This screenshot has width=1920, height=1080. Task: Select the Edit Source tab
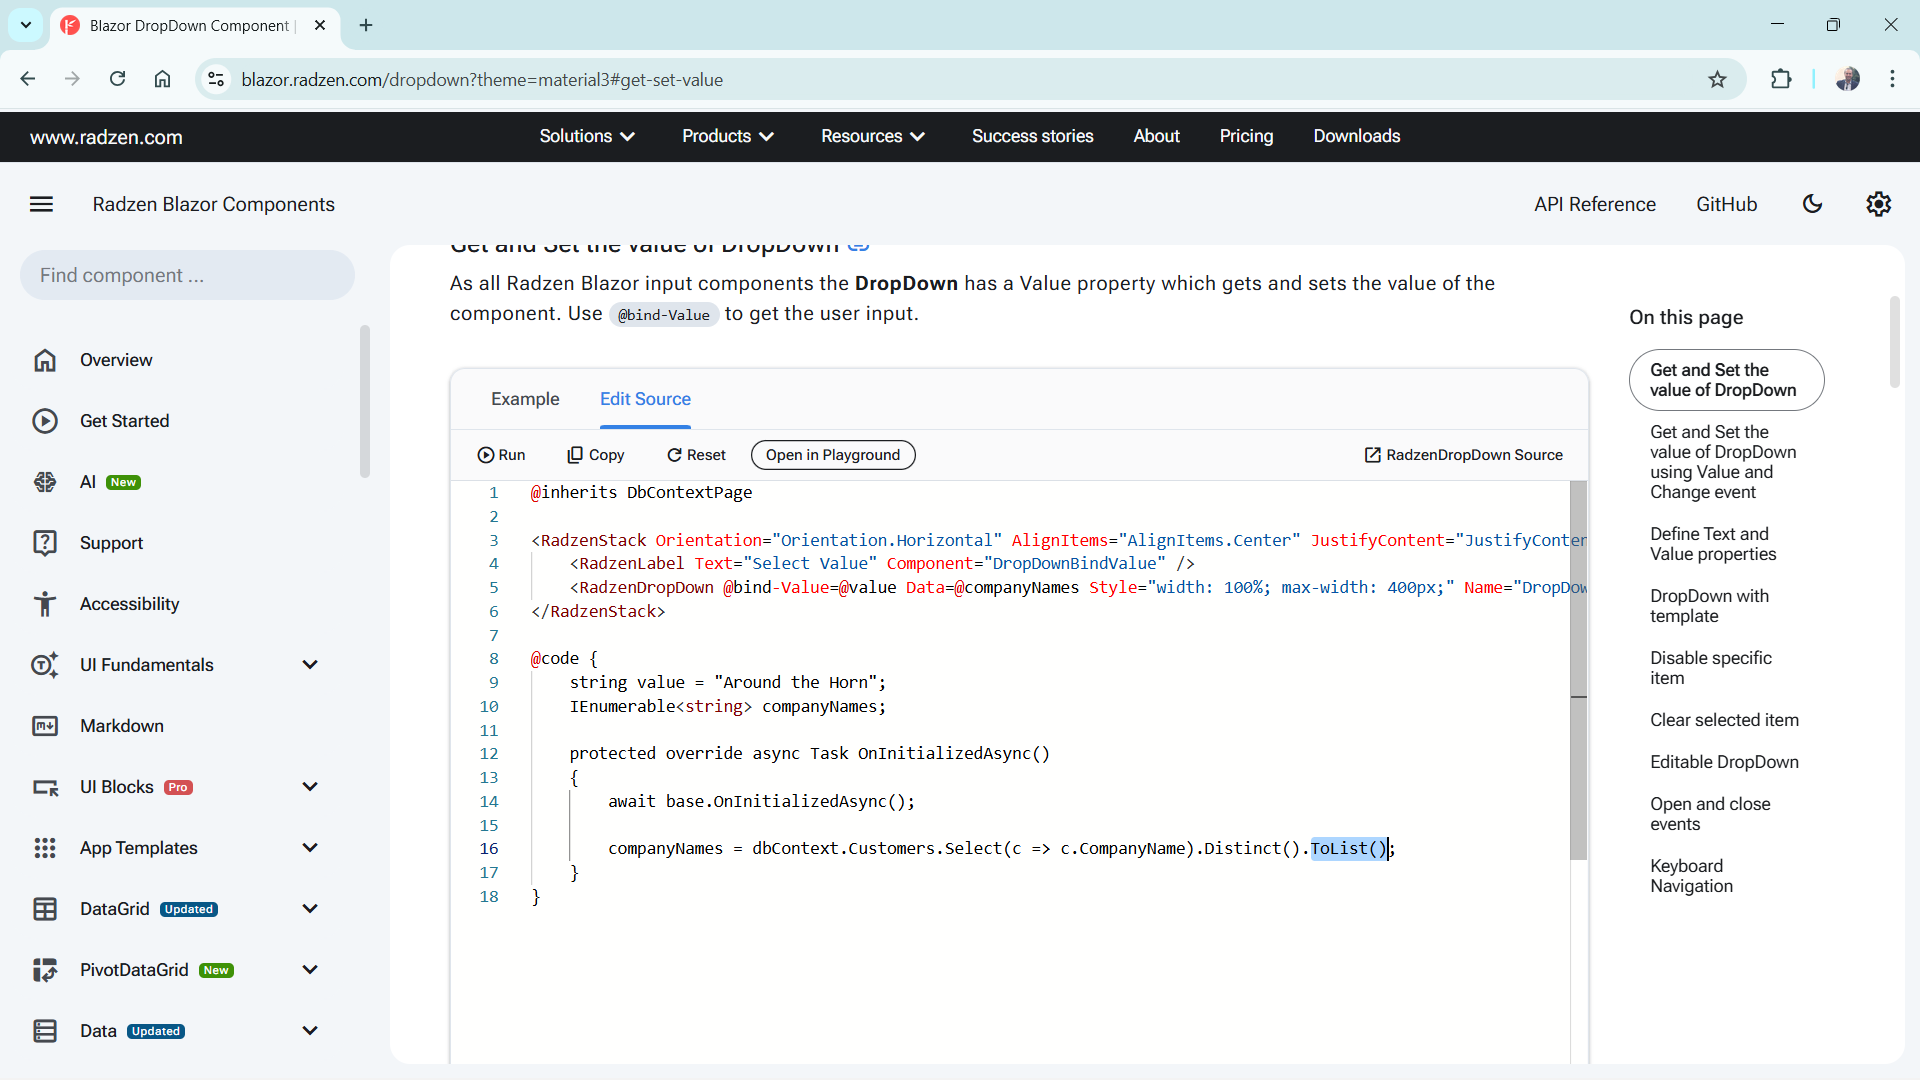645,399
